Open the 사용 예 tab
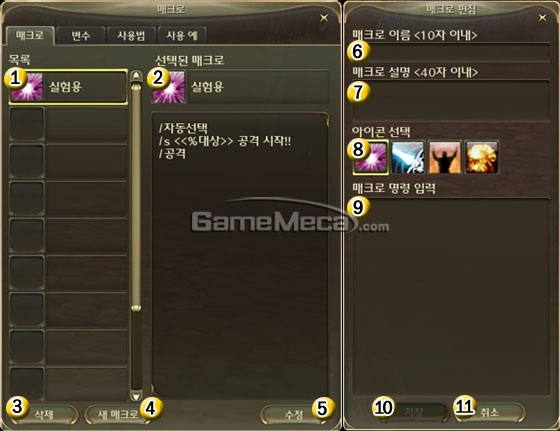This screenshot has width=560, height=431. coord(182,35)
